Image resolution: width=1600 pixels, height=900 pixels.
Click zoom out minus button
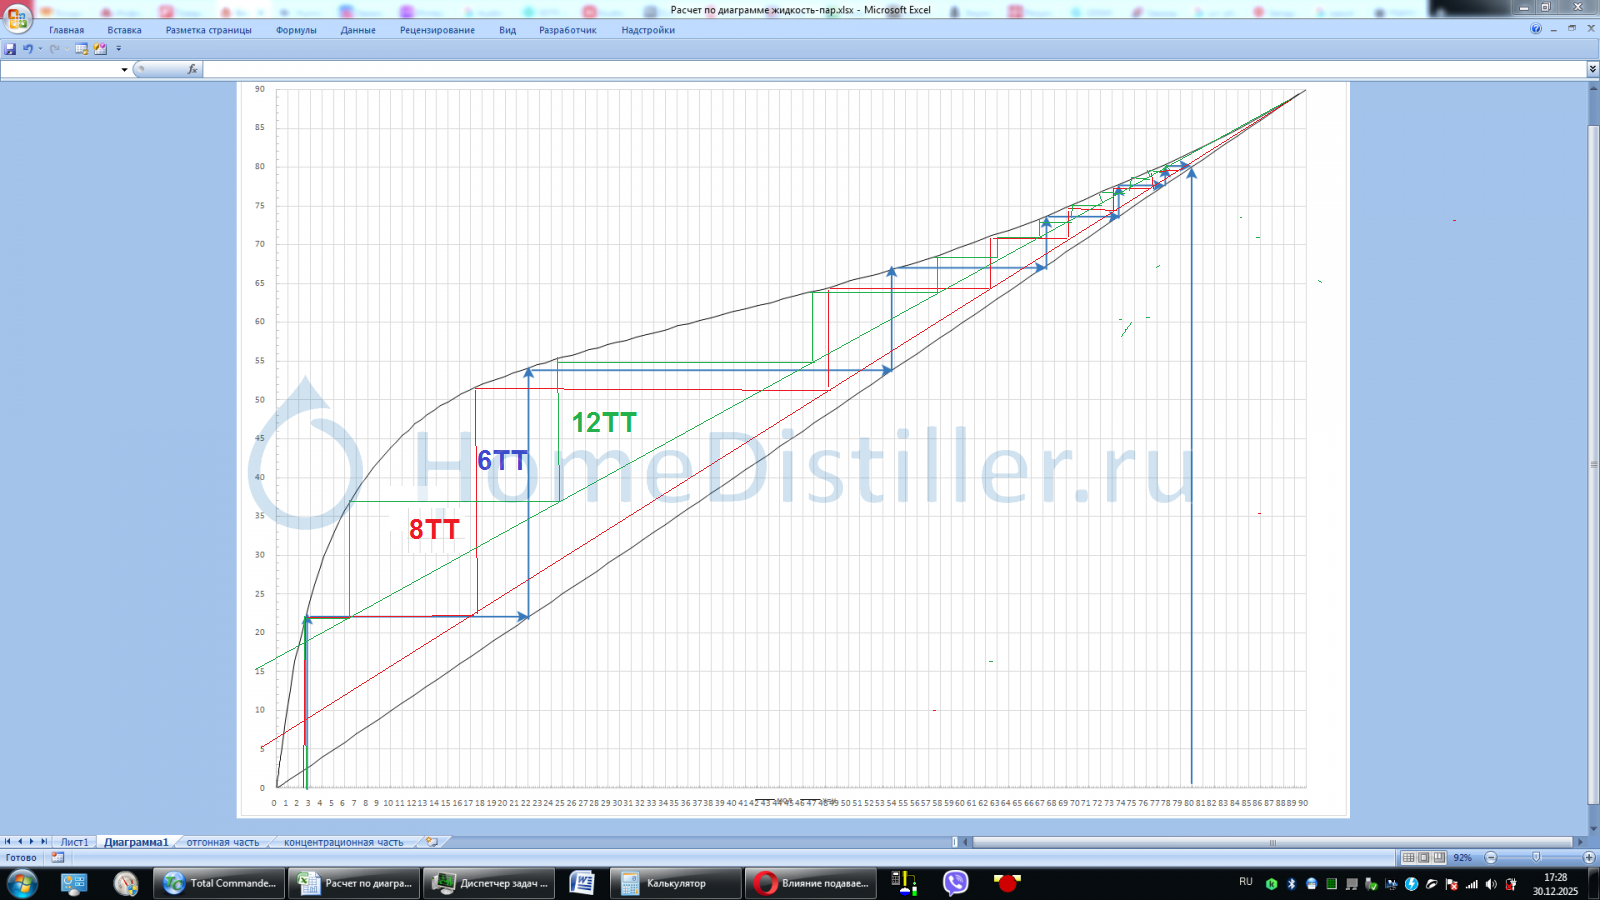[1491, 857]
